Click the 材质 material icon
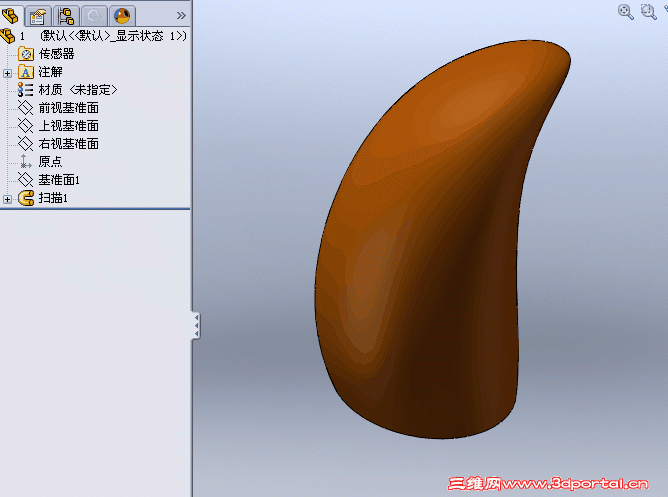This screenshot has height=497, width=668. pos(26,90)
